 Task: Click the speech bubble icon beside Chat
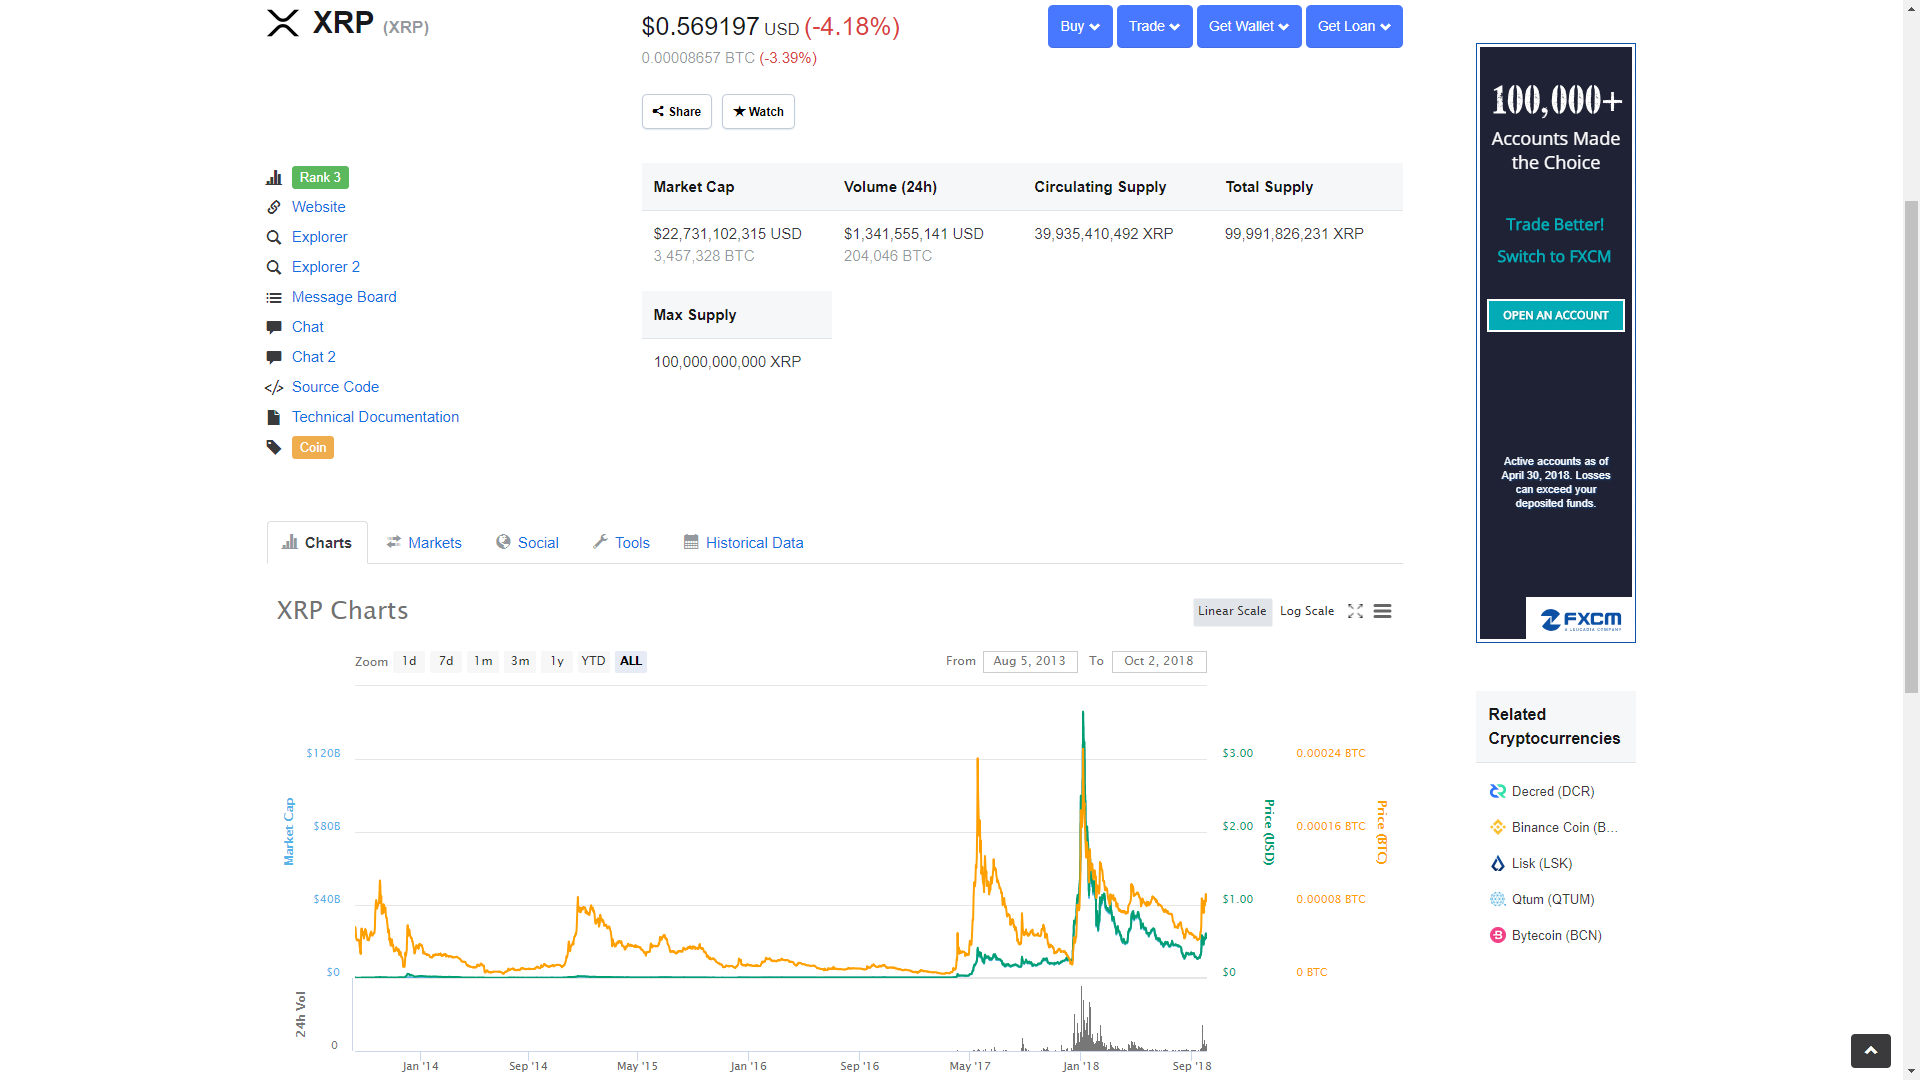point(274,327)
